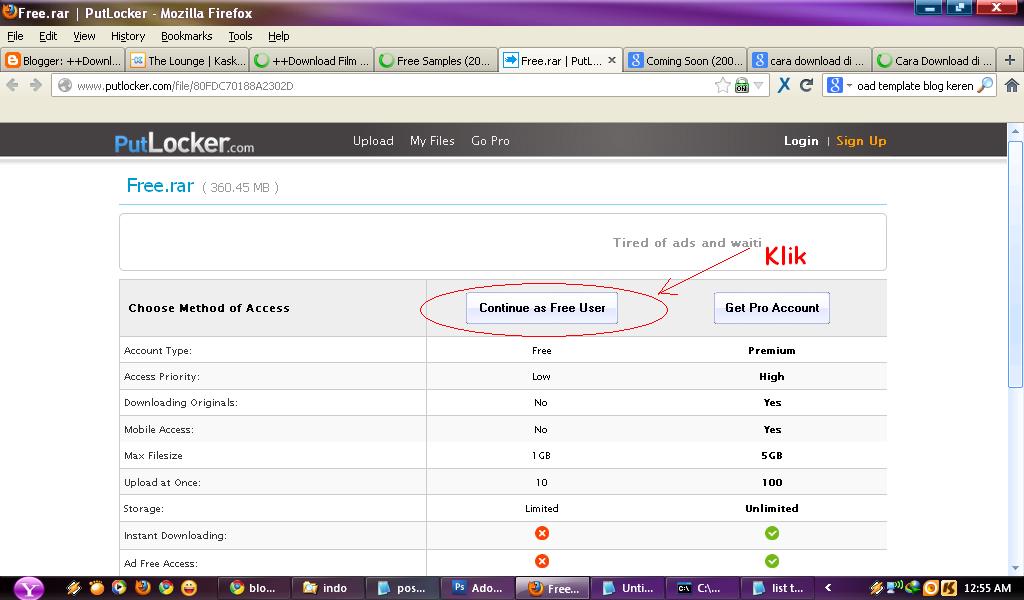This screenshot has width=1024, height=600.
Task: Switch to the ++Download Film tab
Action: click(x=312, y=60)
